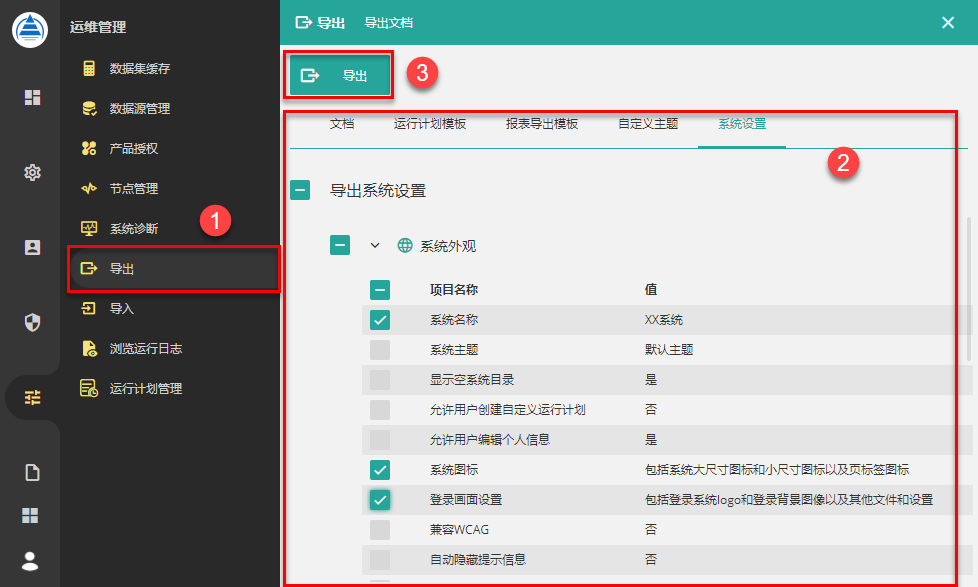The width and height of the screenshot is (978, 587).
Task: Enable the 系统主题 checkbox
Action: (380, 350)
